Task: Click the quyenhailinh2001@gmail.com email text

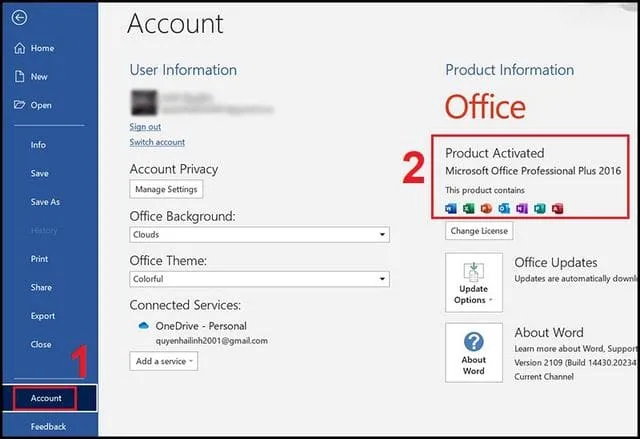Action: (212, 341)
